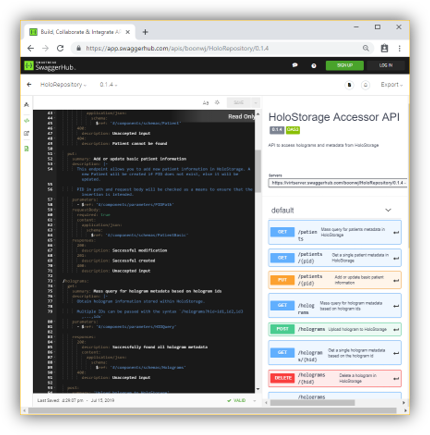The height and width of the screenshot is (435, 430).
Task: Open the Servers URL dropdown
Action: [338, 183]
